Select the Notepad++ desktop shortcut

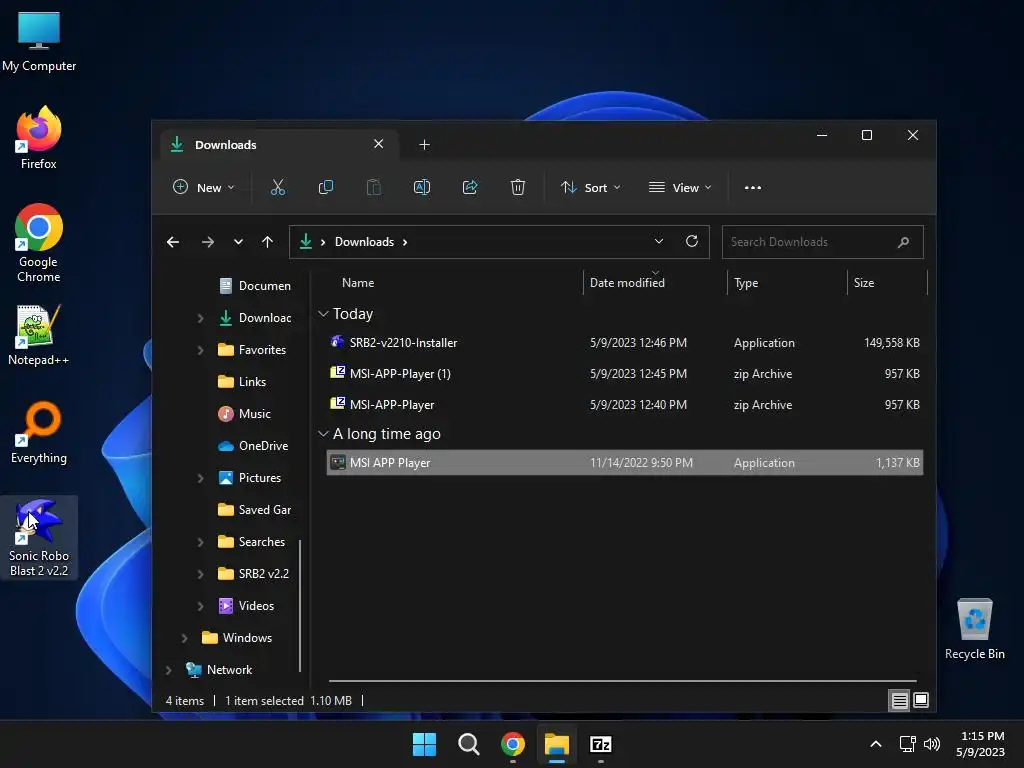point(39,335)
